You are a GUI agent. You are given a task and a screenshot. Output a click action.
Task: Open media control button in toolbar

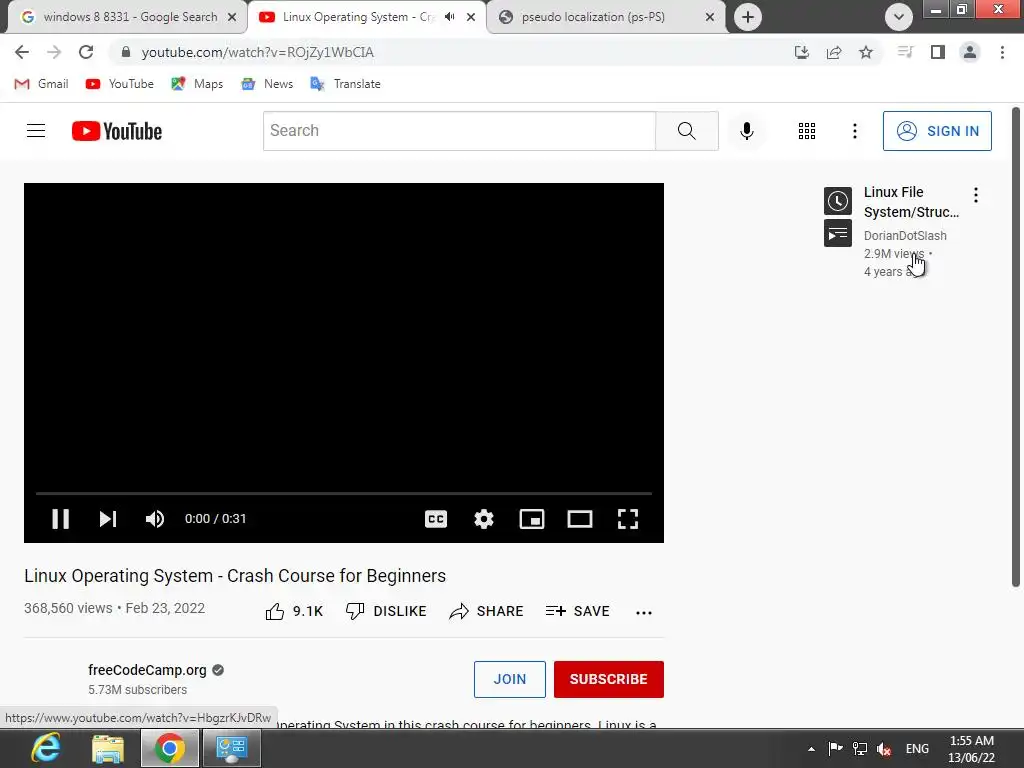coord(905,52)
